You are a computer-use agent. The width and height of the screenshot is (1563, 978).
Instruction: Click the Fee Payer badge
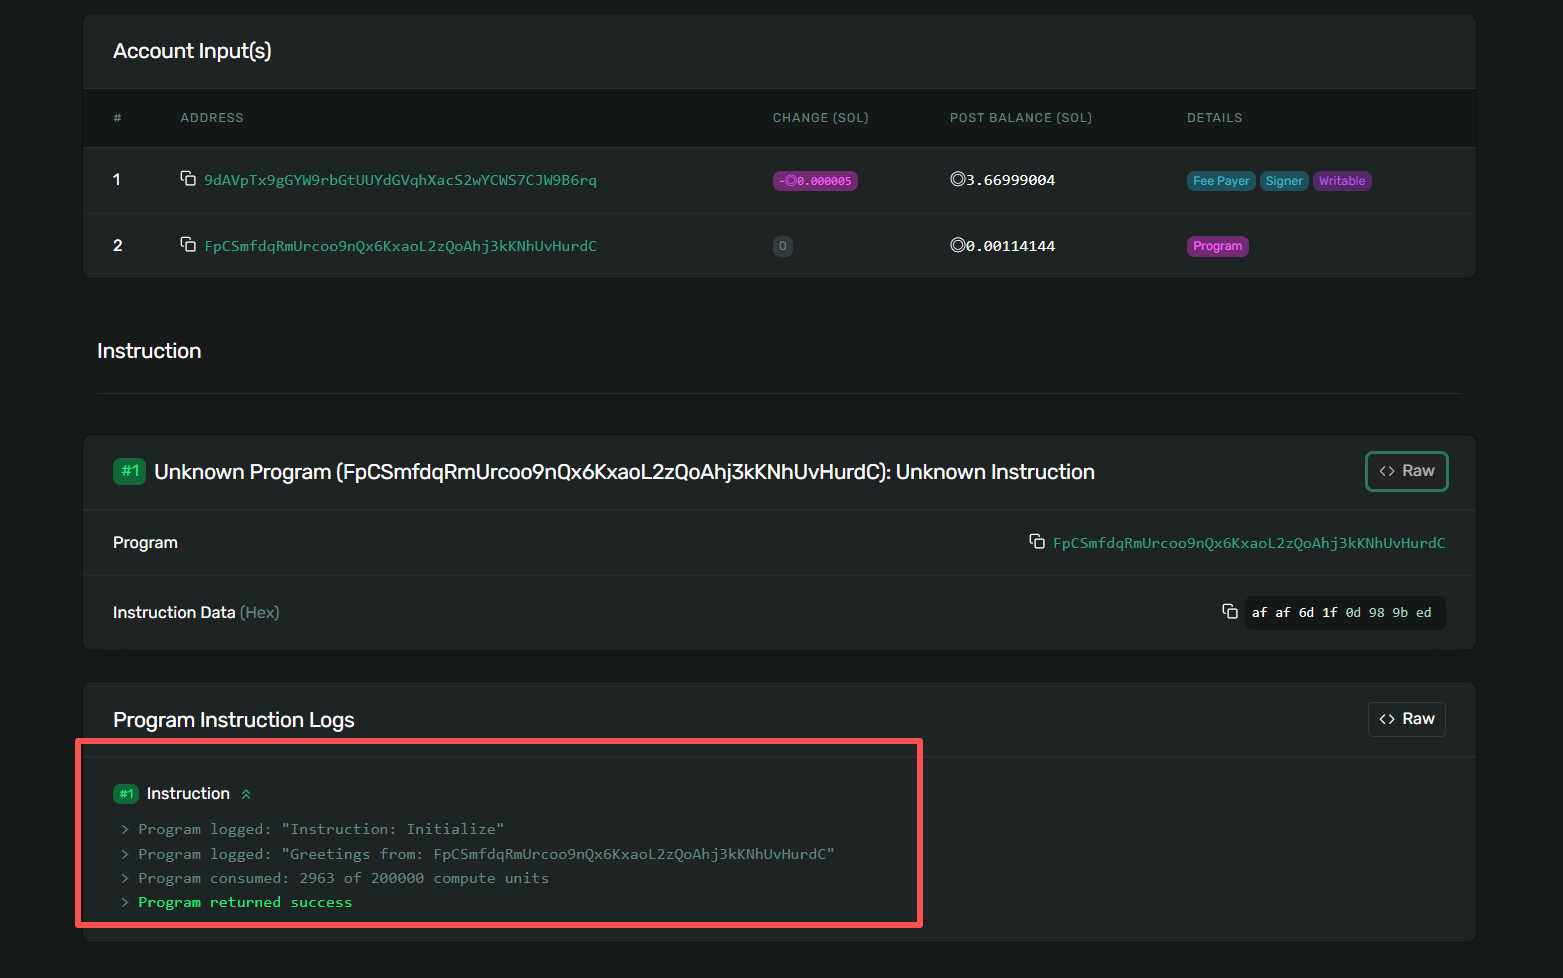[1221, 181]
